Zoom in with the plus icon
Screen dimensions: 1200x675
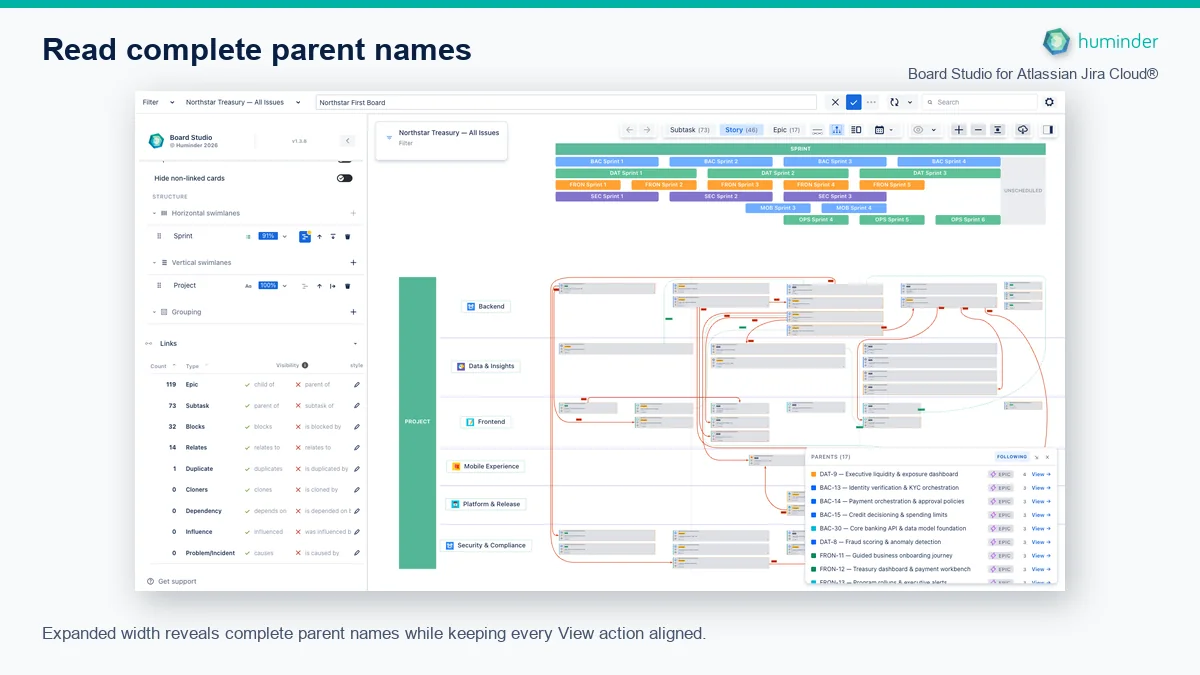959,130
